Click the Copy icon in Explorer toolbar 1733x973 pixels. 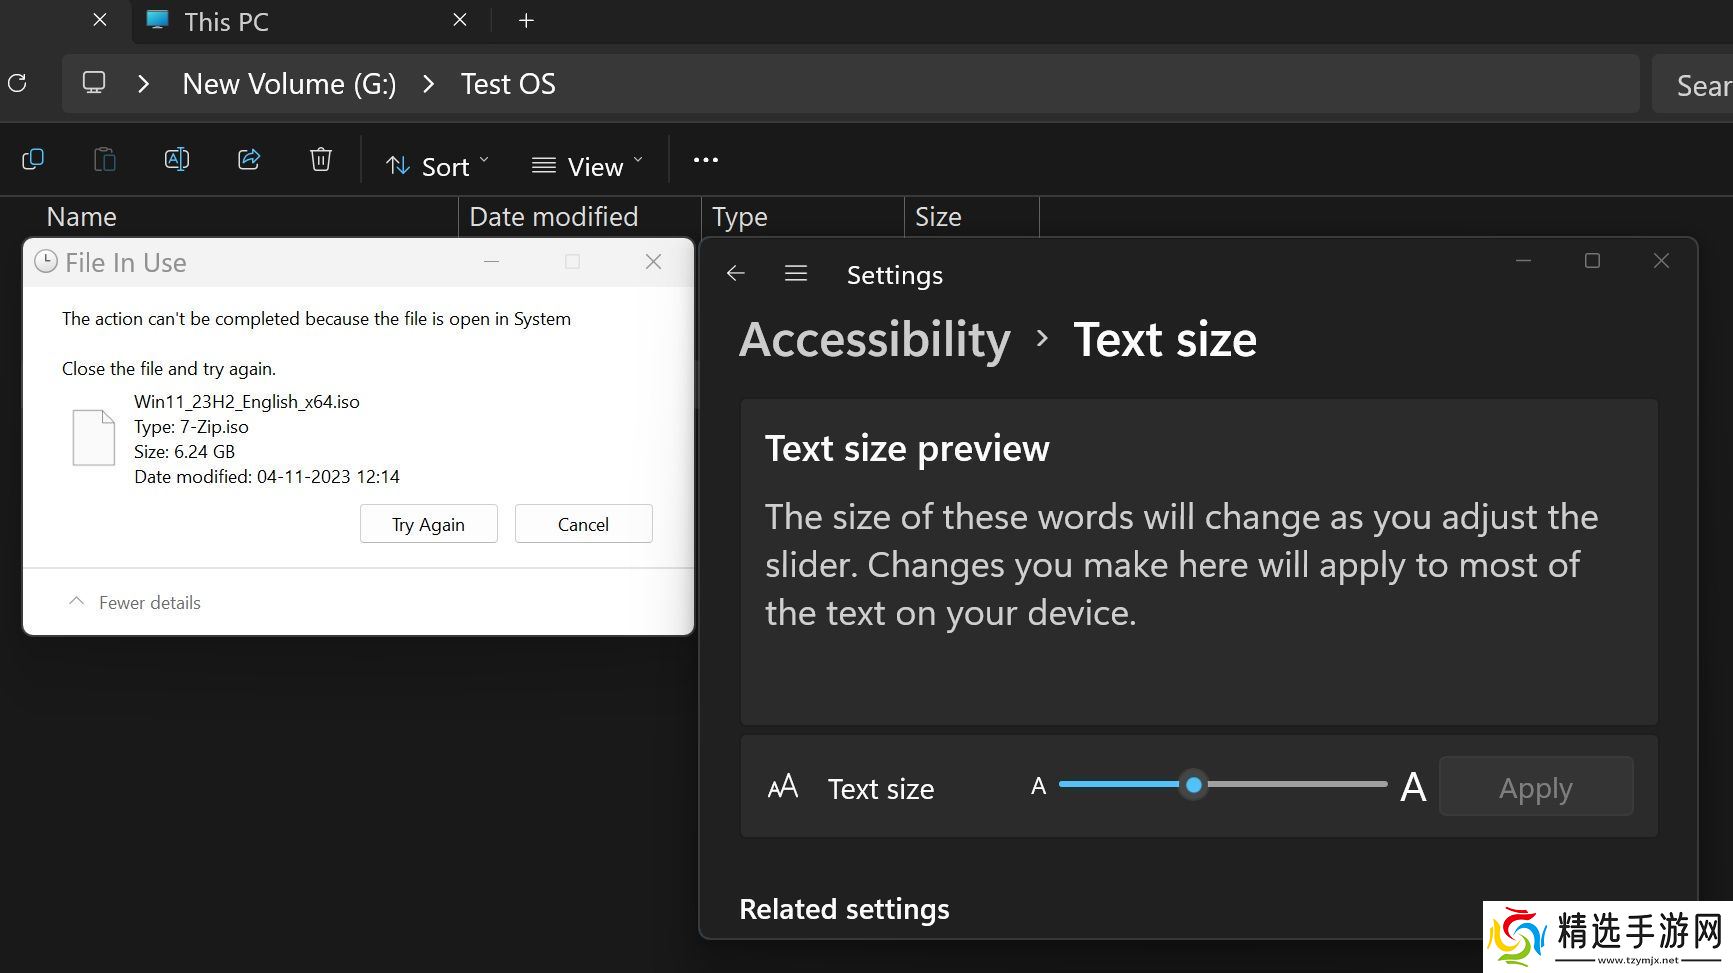(33, 160)
